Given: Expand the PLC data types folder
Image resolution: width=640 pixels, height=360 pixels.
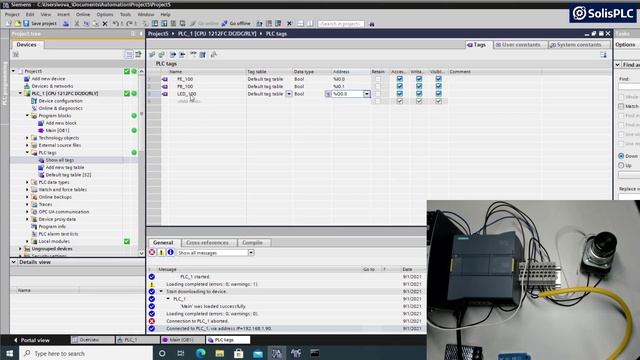Looking at the screenshot, I should tap(27, 182).
